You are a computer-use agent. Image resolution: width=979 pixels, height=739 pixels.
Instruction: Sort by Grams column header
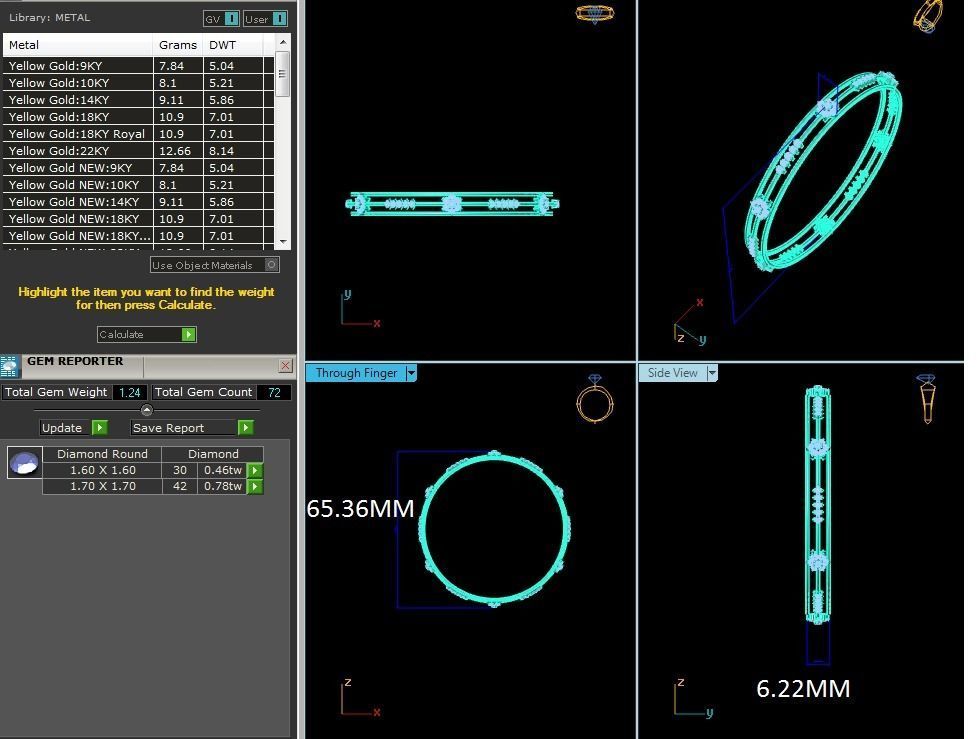[x=178, y=45]
